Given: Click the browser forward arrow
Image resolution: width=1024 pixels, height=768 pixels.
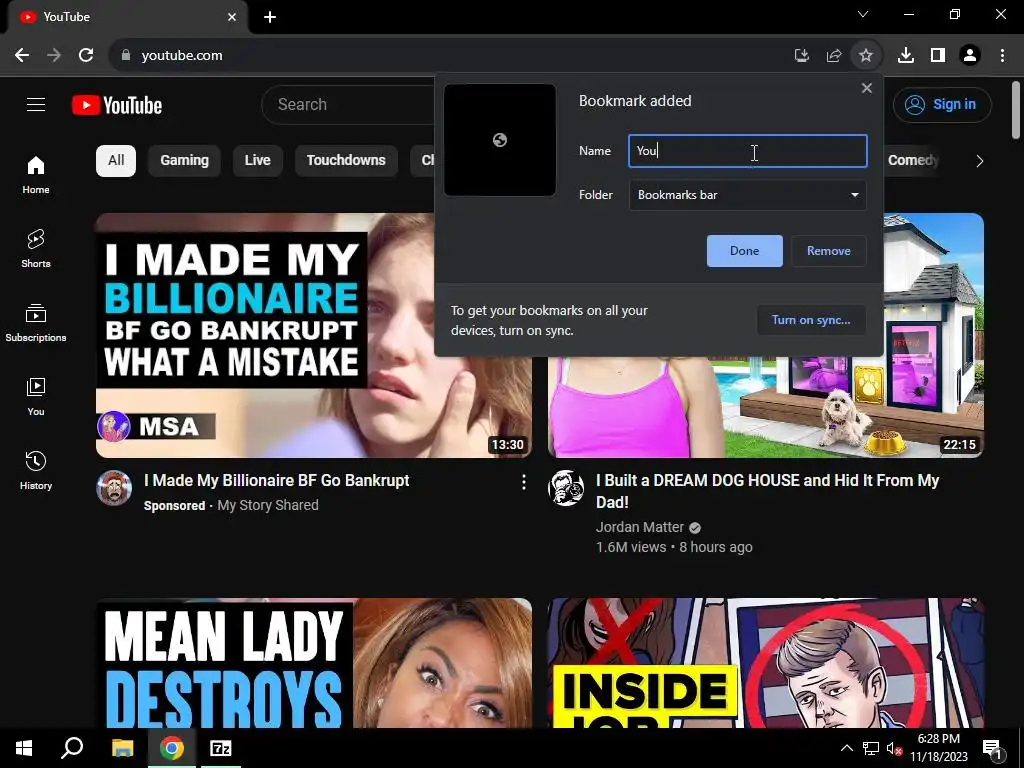Looking at the screenshot, I should click(54, 56).
